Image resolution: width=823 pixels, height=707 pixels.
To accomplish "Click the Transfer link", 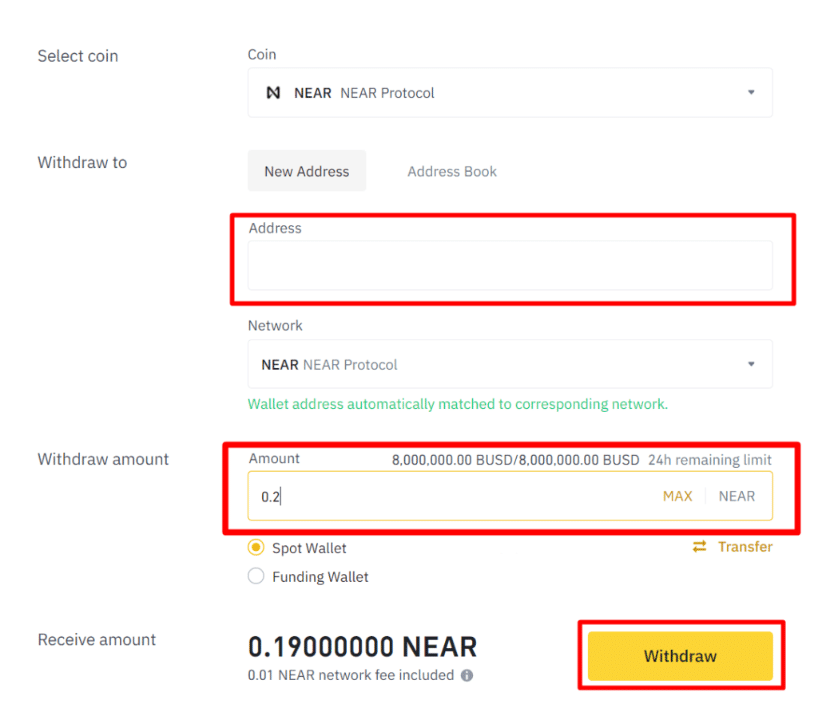I will pyautogui.click(x=745, y=547).
